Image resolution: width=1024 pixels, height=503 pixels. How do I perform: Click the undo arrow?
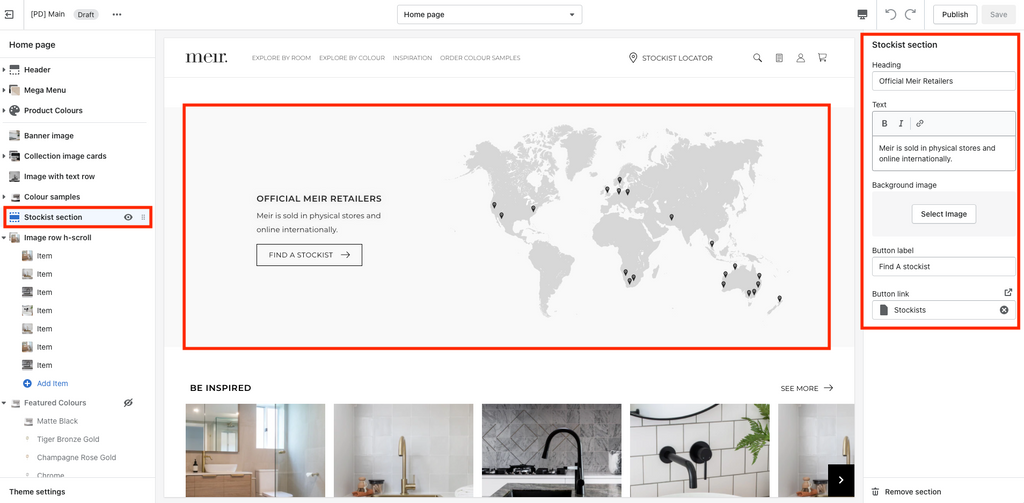(891, 14)
